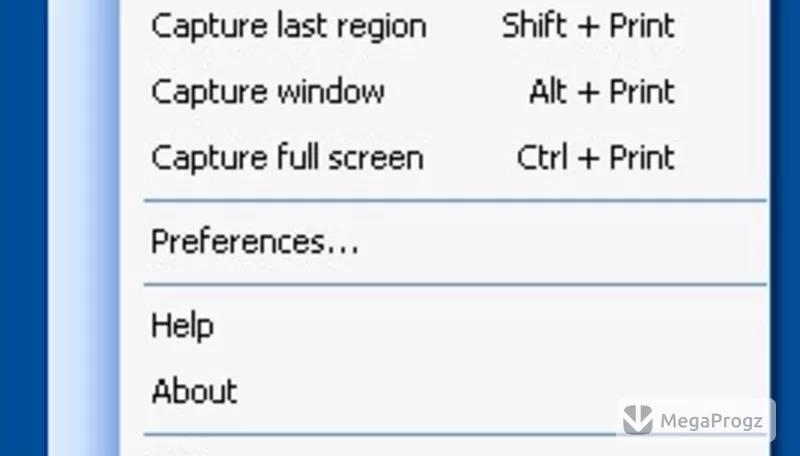
Task: Click the separator line above Preferences
Action: [x=455, y=201]
